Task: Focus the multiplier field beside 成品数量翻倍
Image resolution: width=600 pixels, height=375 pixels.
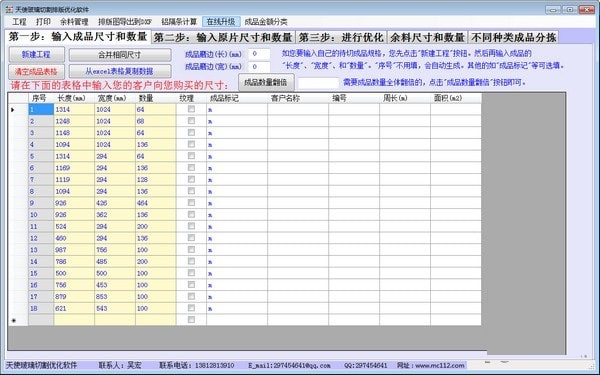Action: [318, 83]
